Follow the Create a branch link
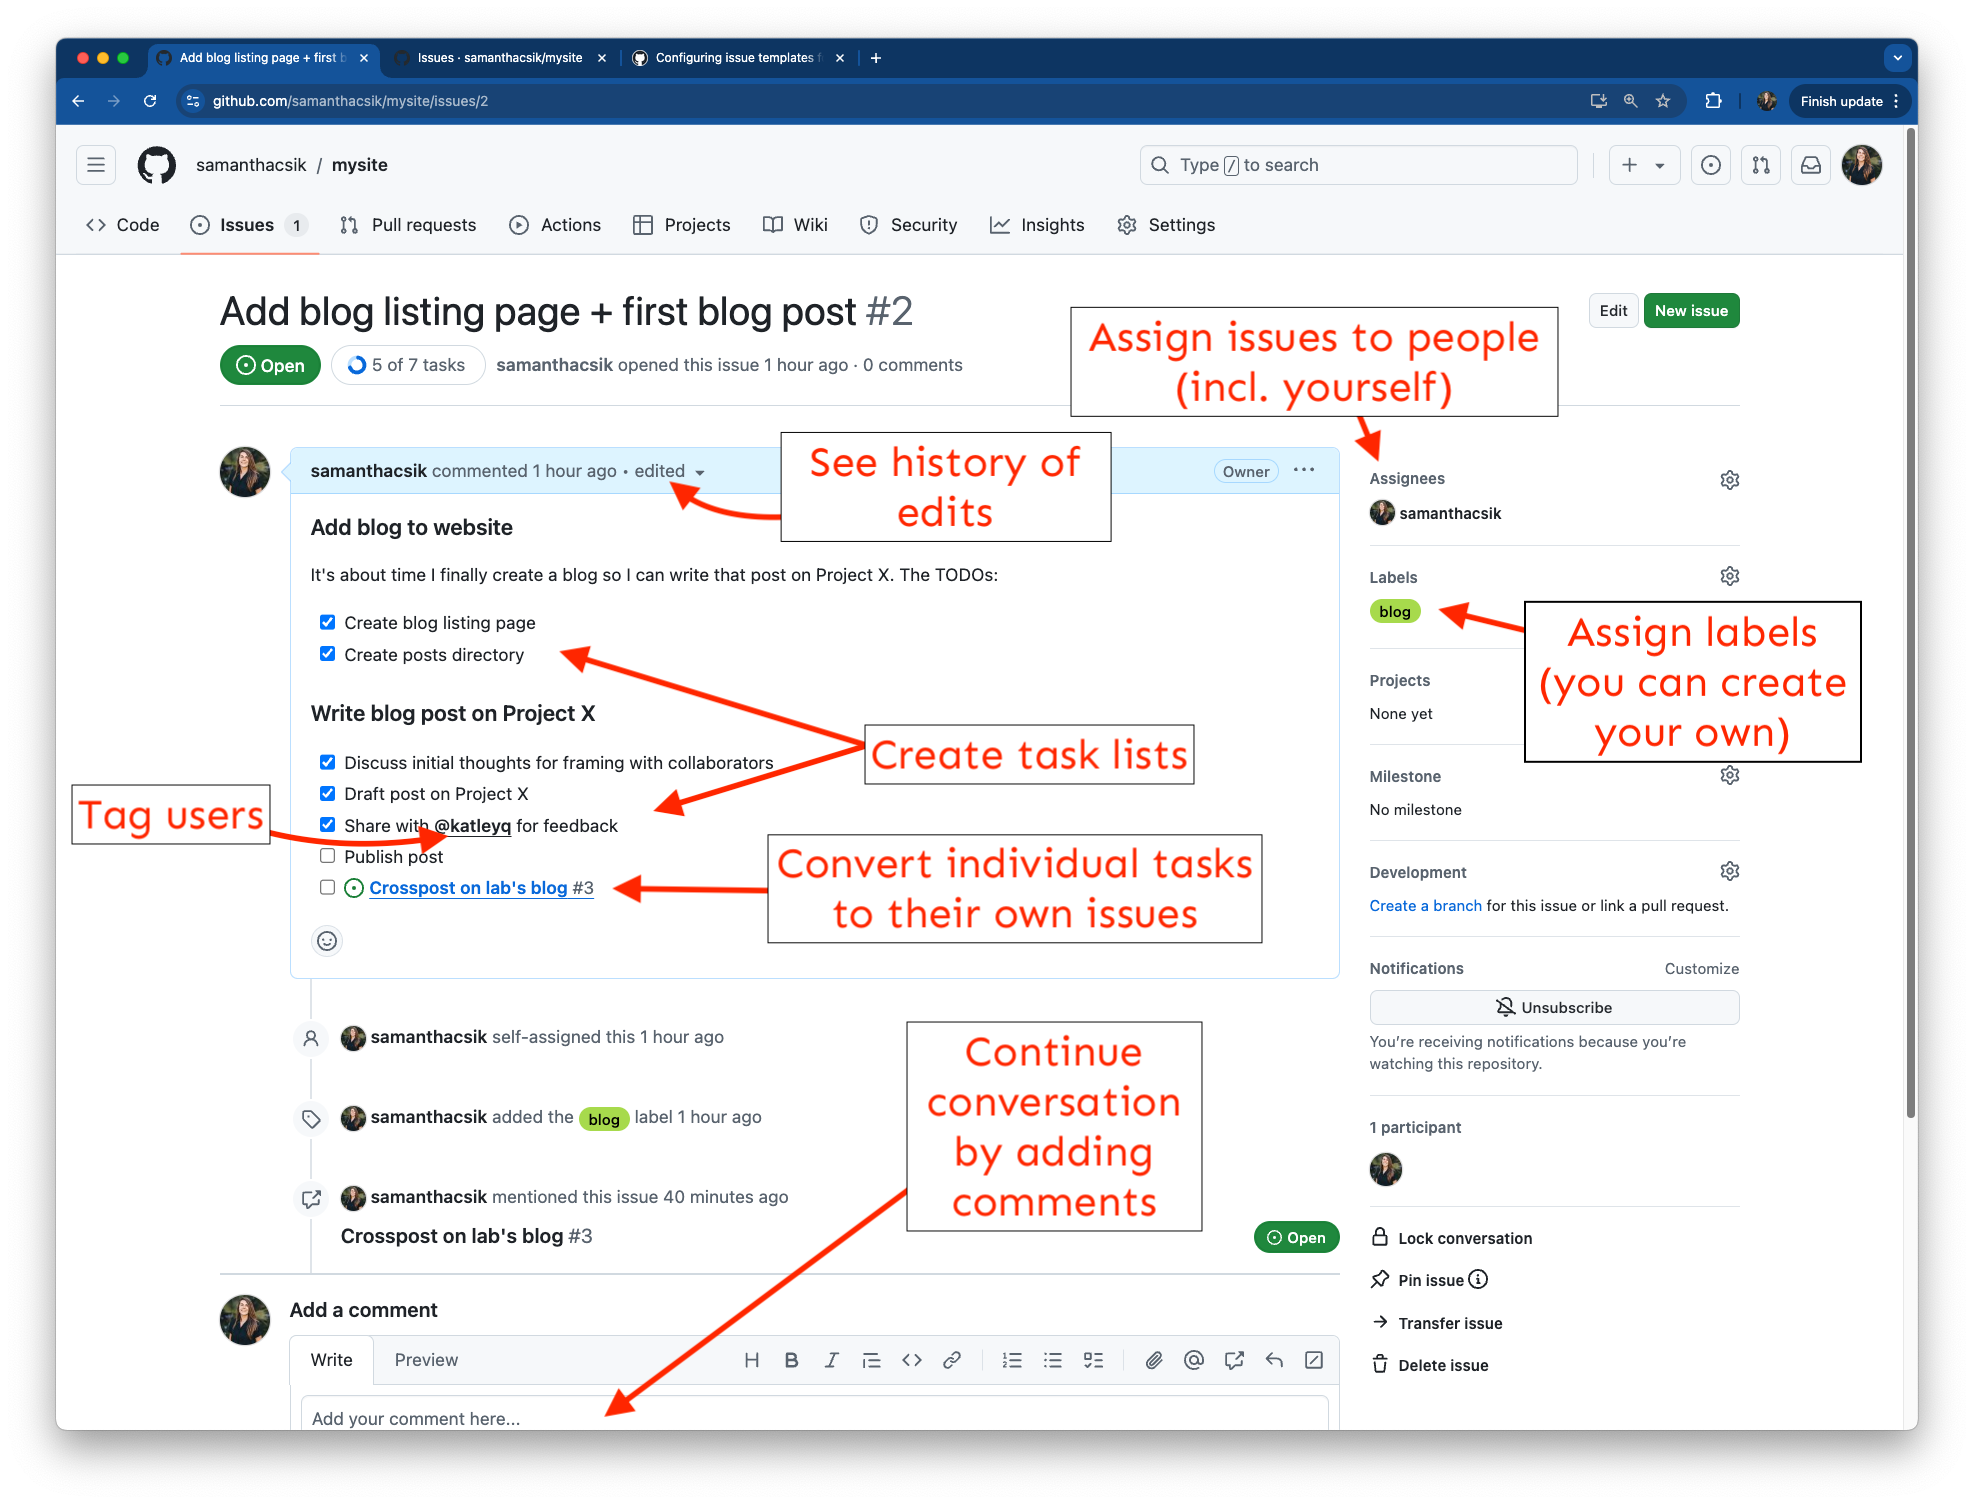The image size is (1974, 1504). (1425, 906)
